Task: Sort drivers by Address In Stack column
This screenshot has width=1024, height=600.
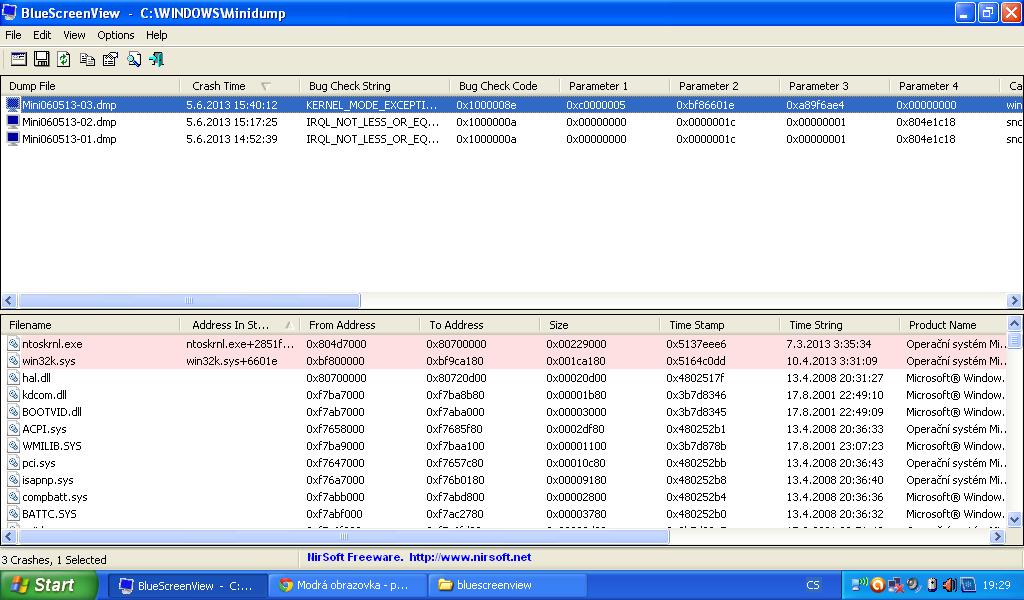Action: click(231, 325)
